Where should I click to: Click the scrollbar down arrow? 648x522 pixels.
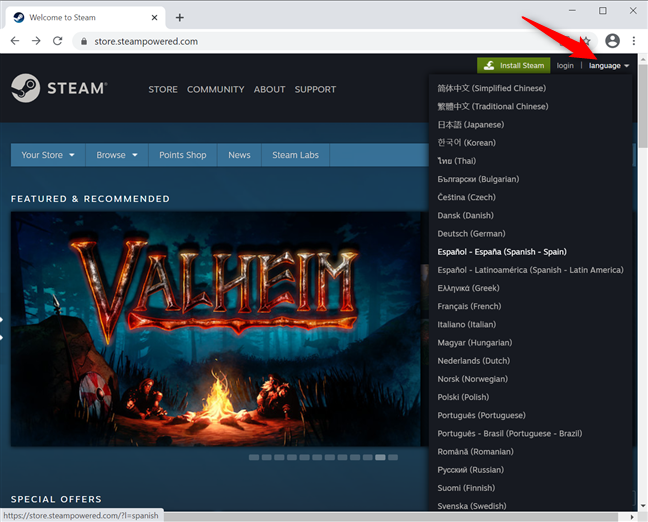pyautogui.click(x=643, y=505)
